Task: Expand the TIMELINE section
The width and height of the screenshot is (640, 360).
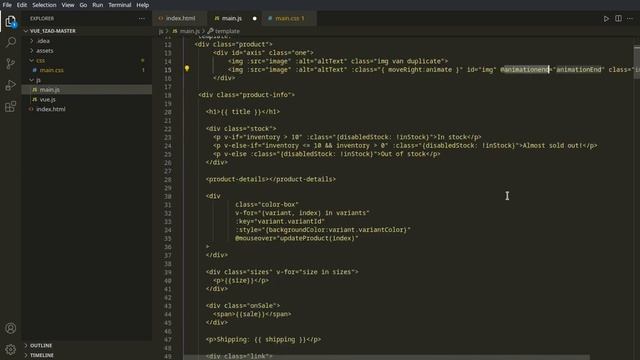Action: pos(87,355)
